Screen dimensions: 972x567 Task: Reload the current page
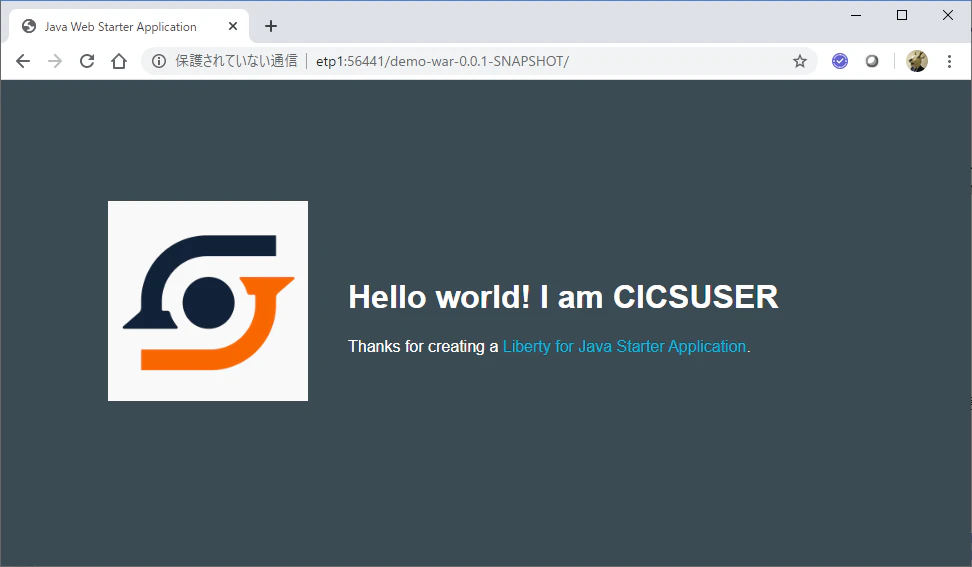point(87,61)
